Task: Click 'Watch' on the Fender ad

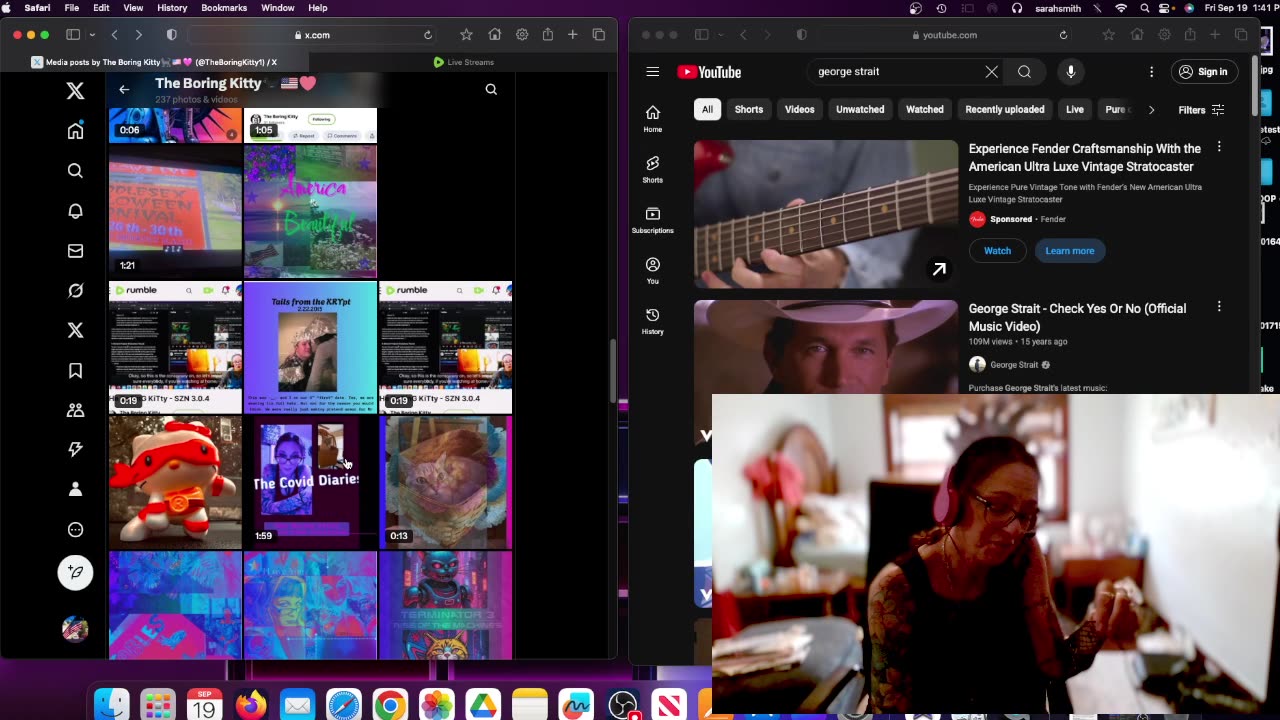Action: [x=997, y=251]
